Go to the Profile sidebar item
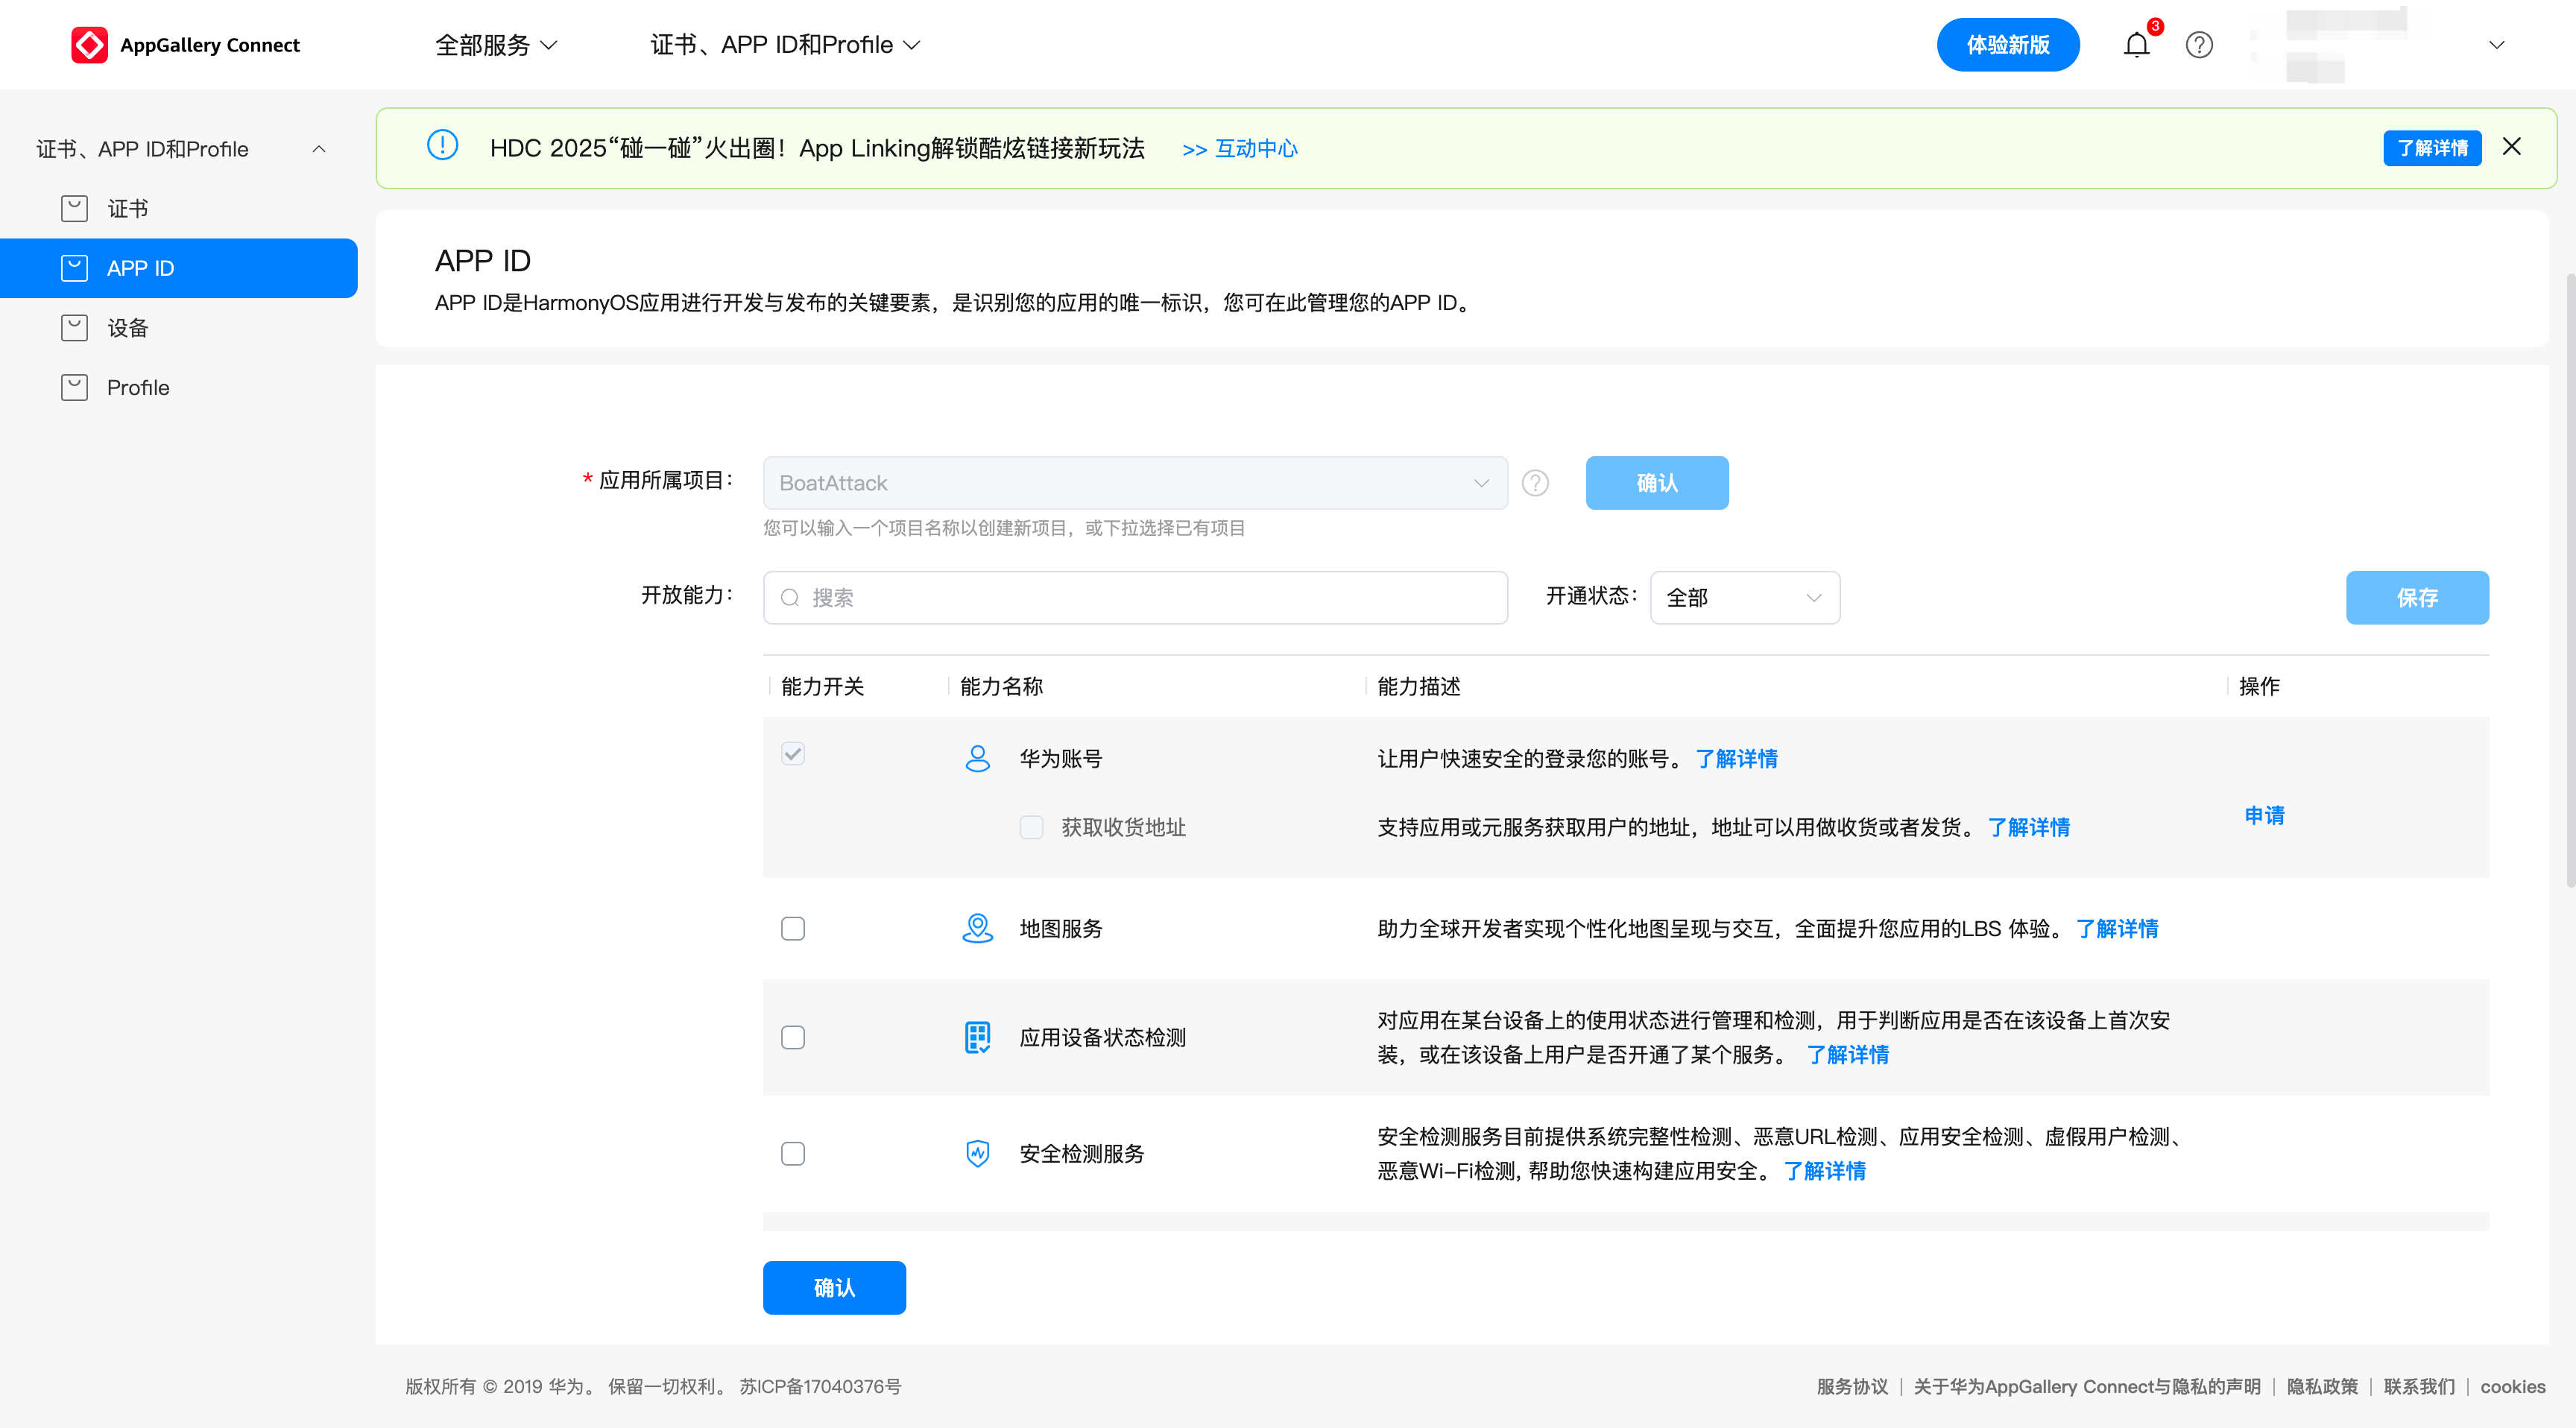Image resolution: width=2576 pixels, height=1428 pixels. (138, 387)
